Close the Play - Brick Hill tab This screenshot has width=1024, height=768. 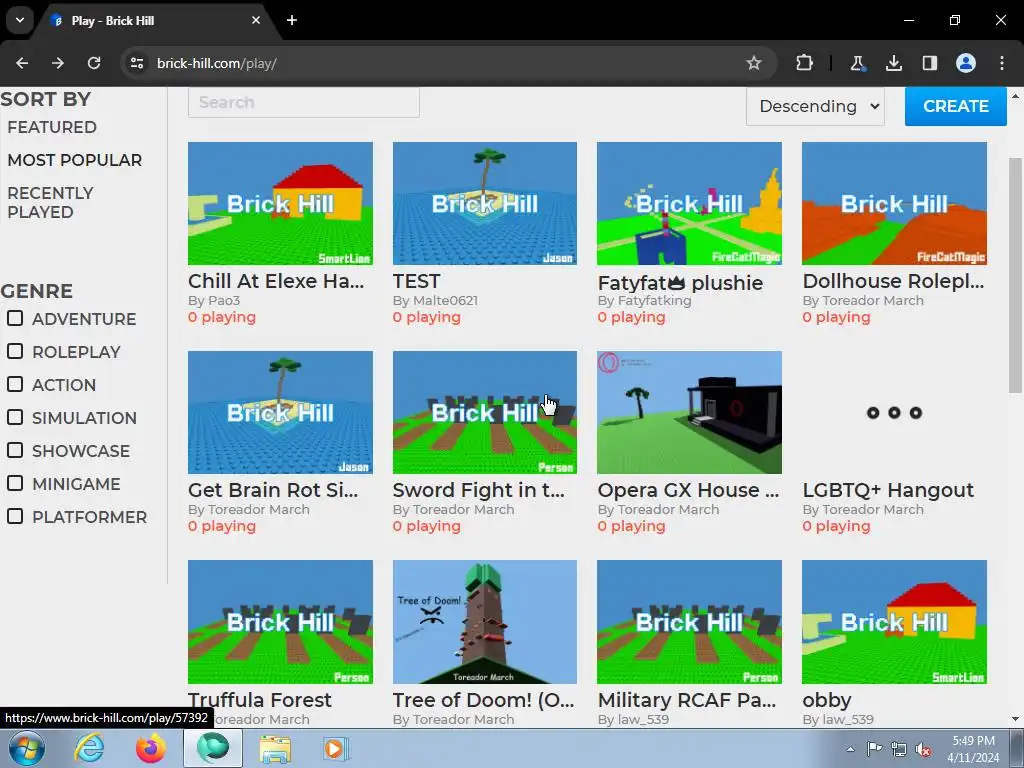[x=256, y=20]
